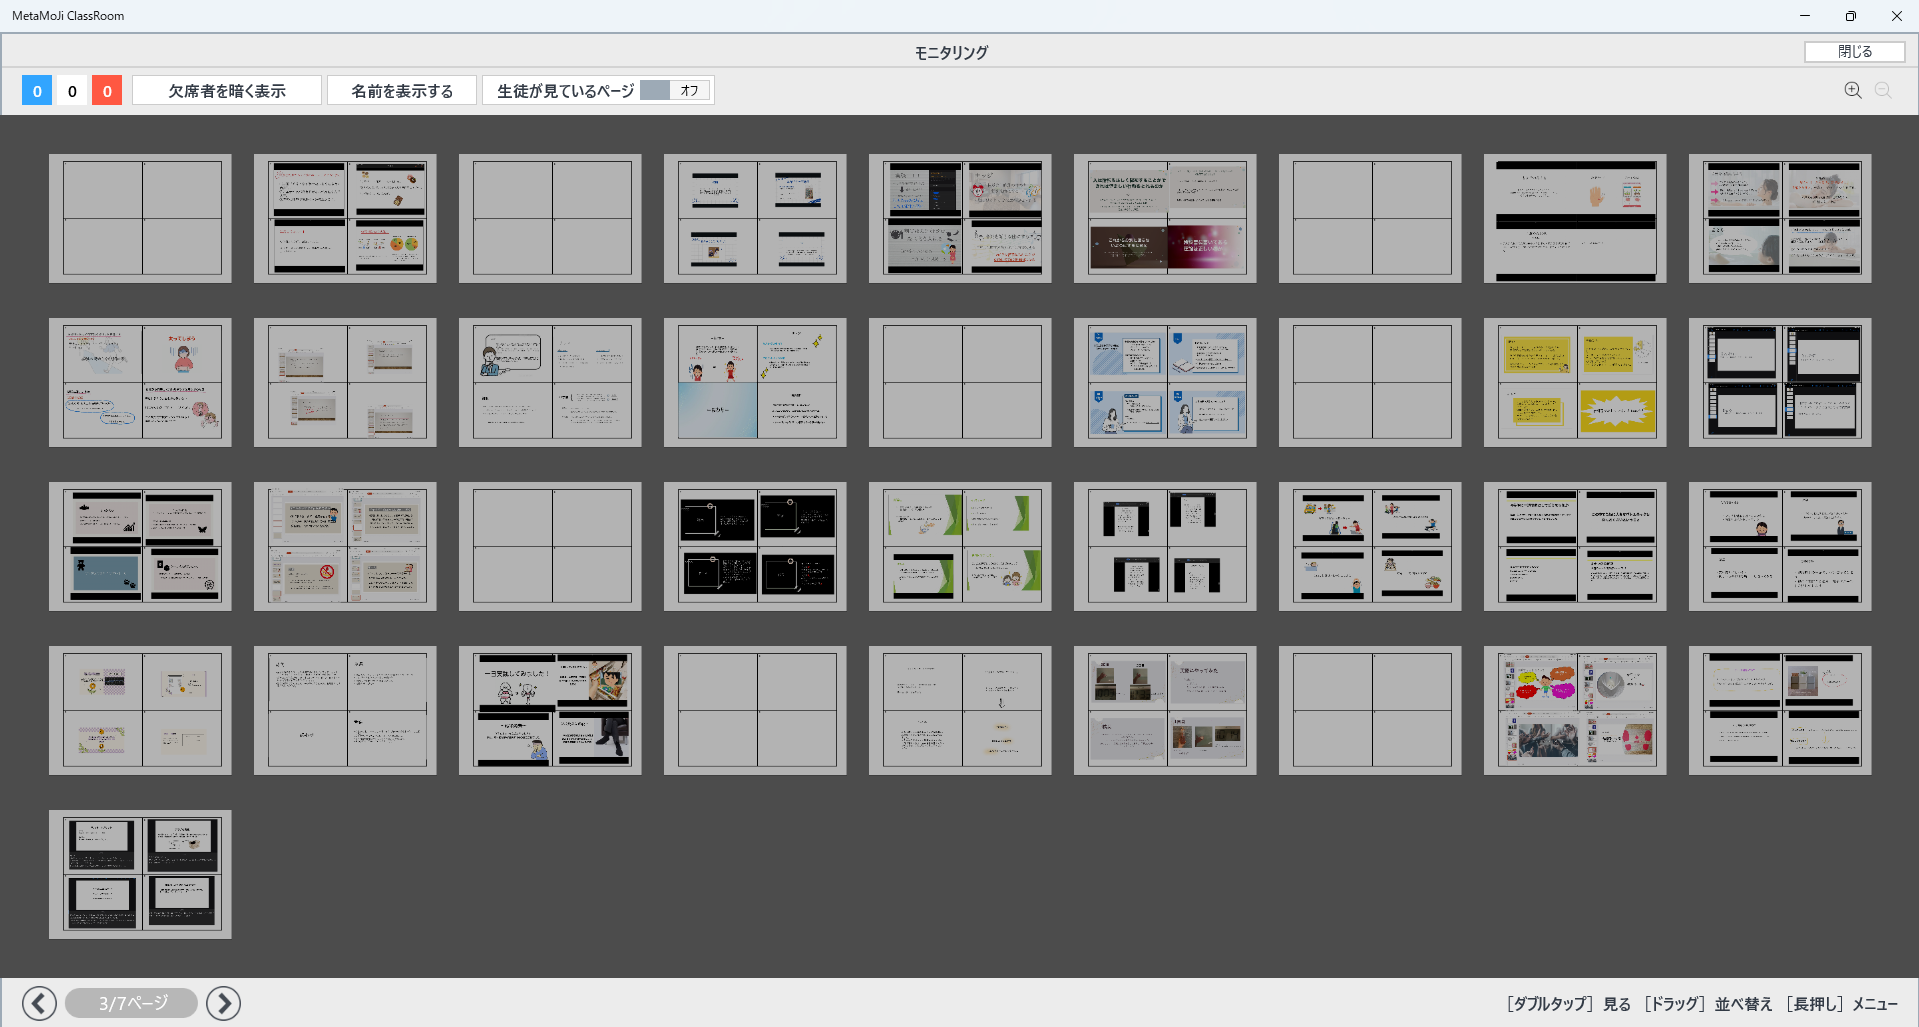Select the yellow sticky-note slides thumbnail
The width and height of the screenshot is (1919, 1027).
1575,382
